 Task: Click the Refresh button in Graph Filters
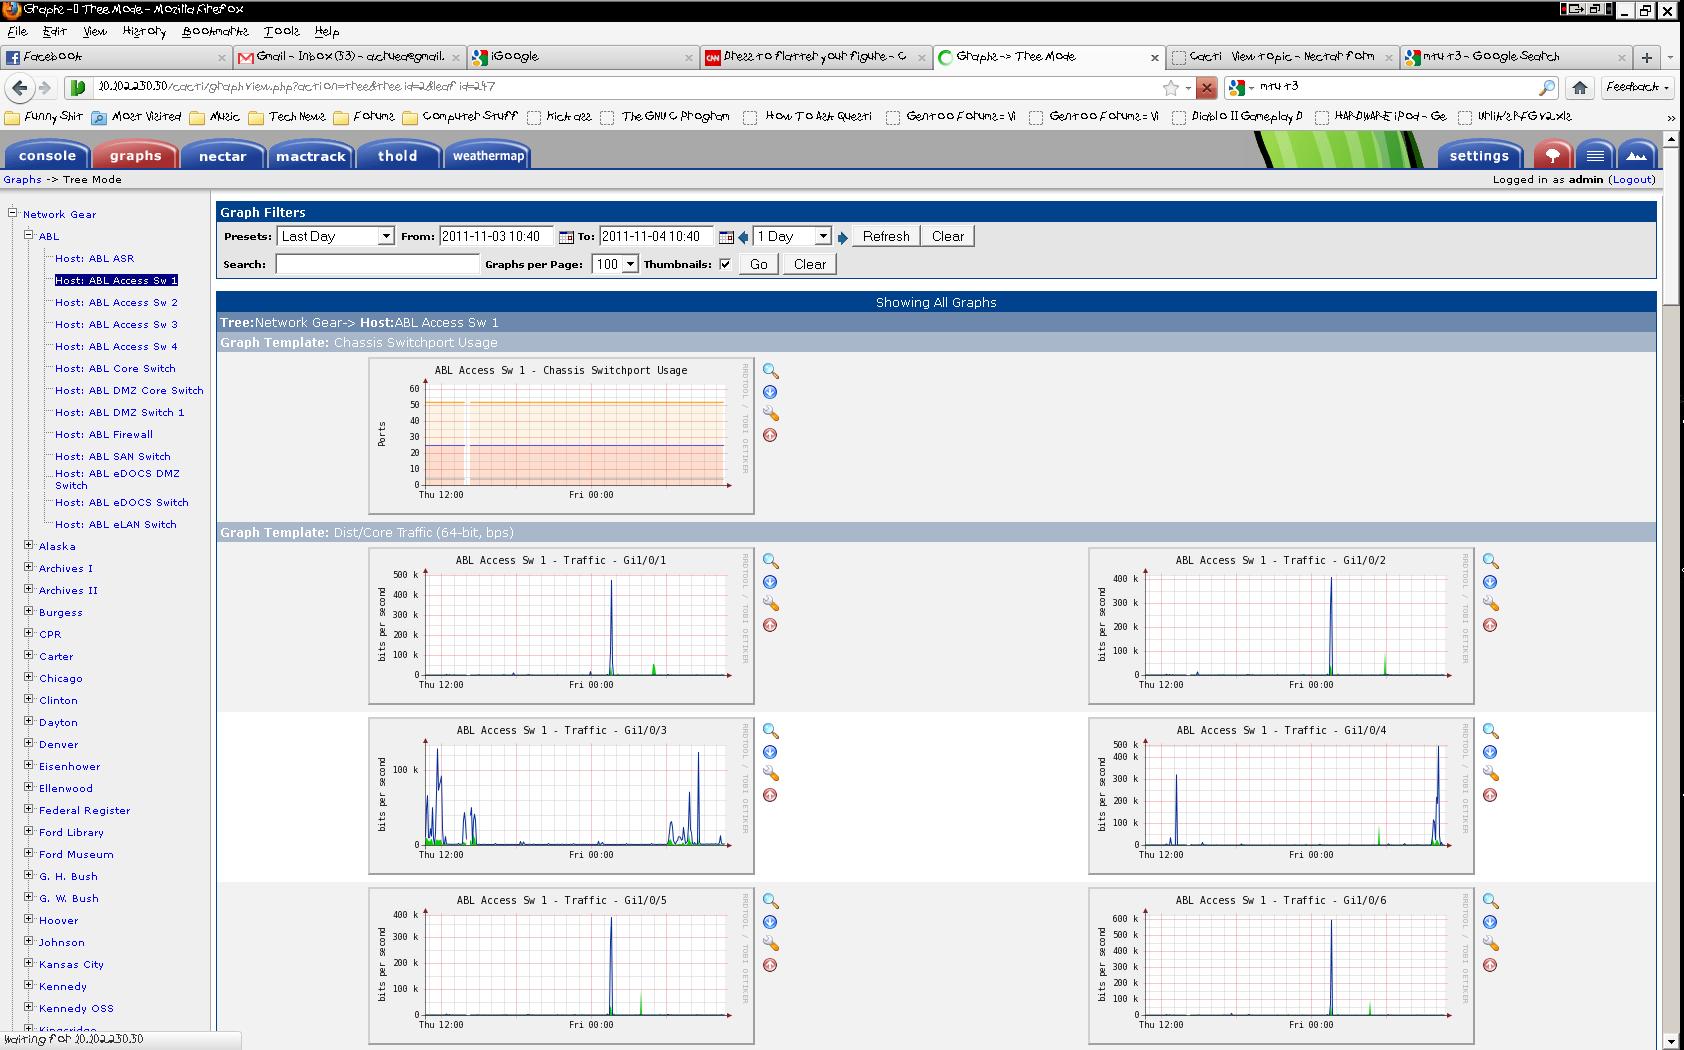coord(886,236)
